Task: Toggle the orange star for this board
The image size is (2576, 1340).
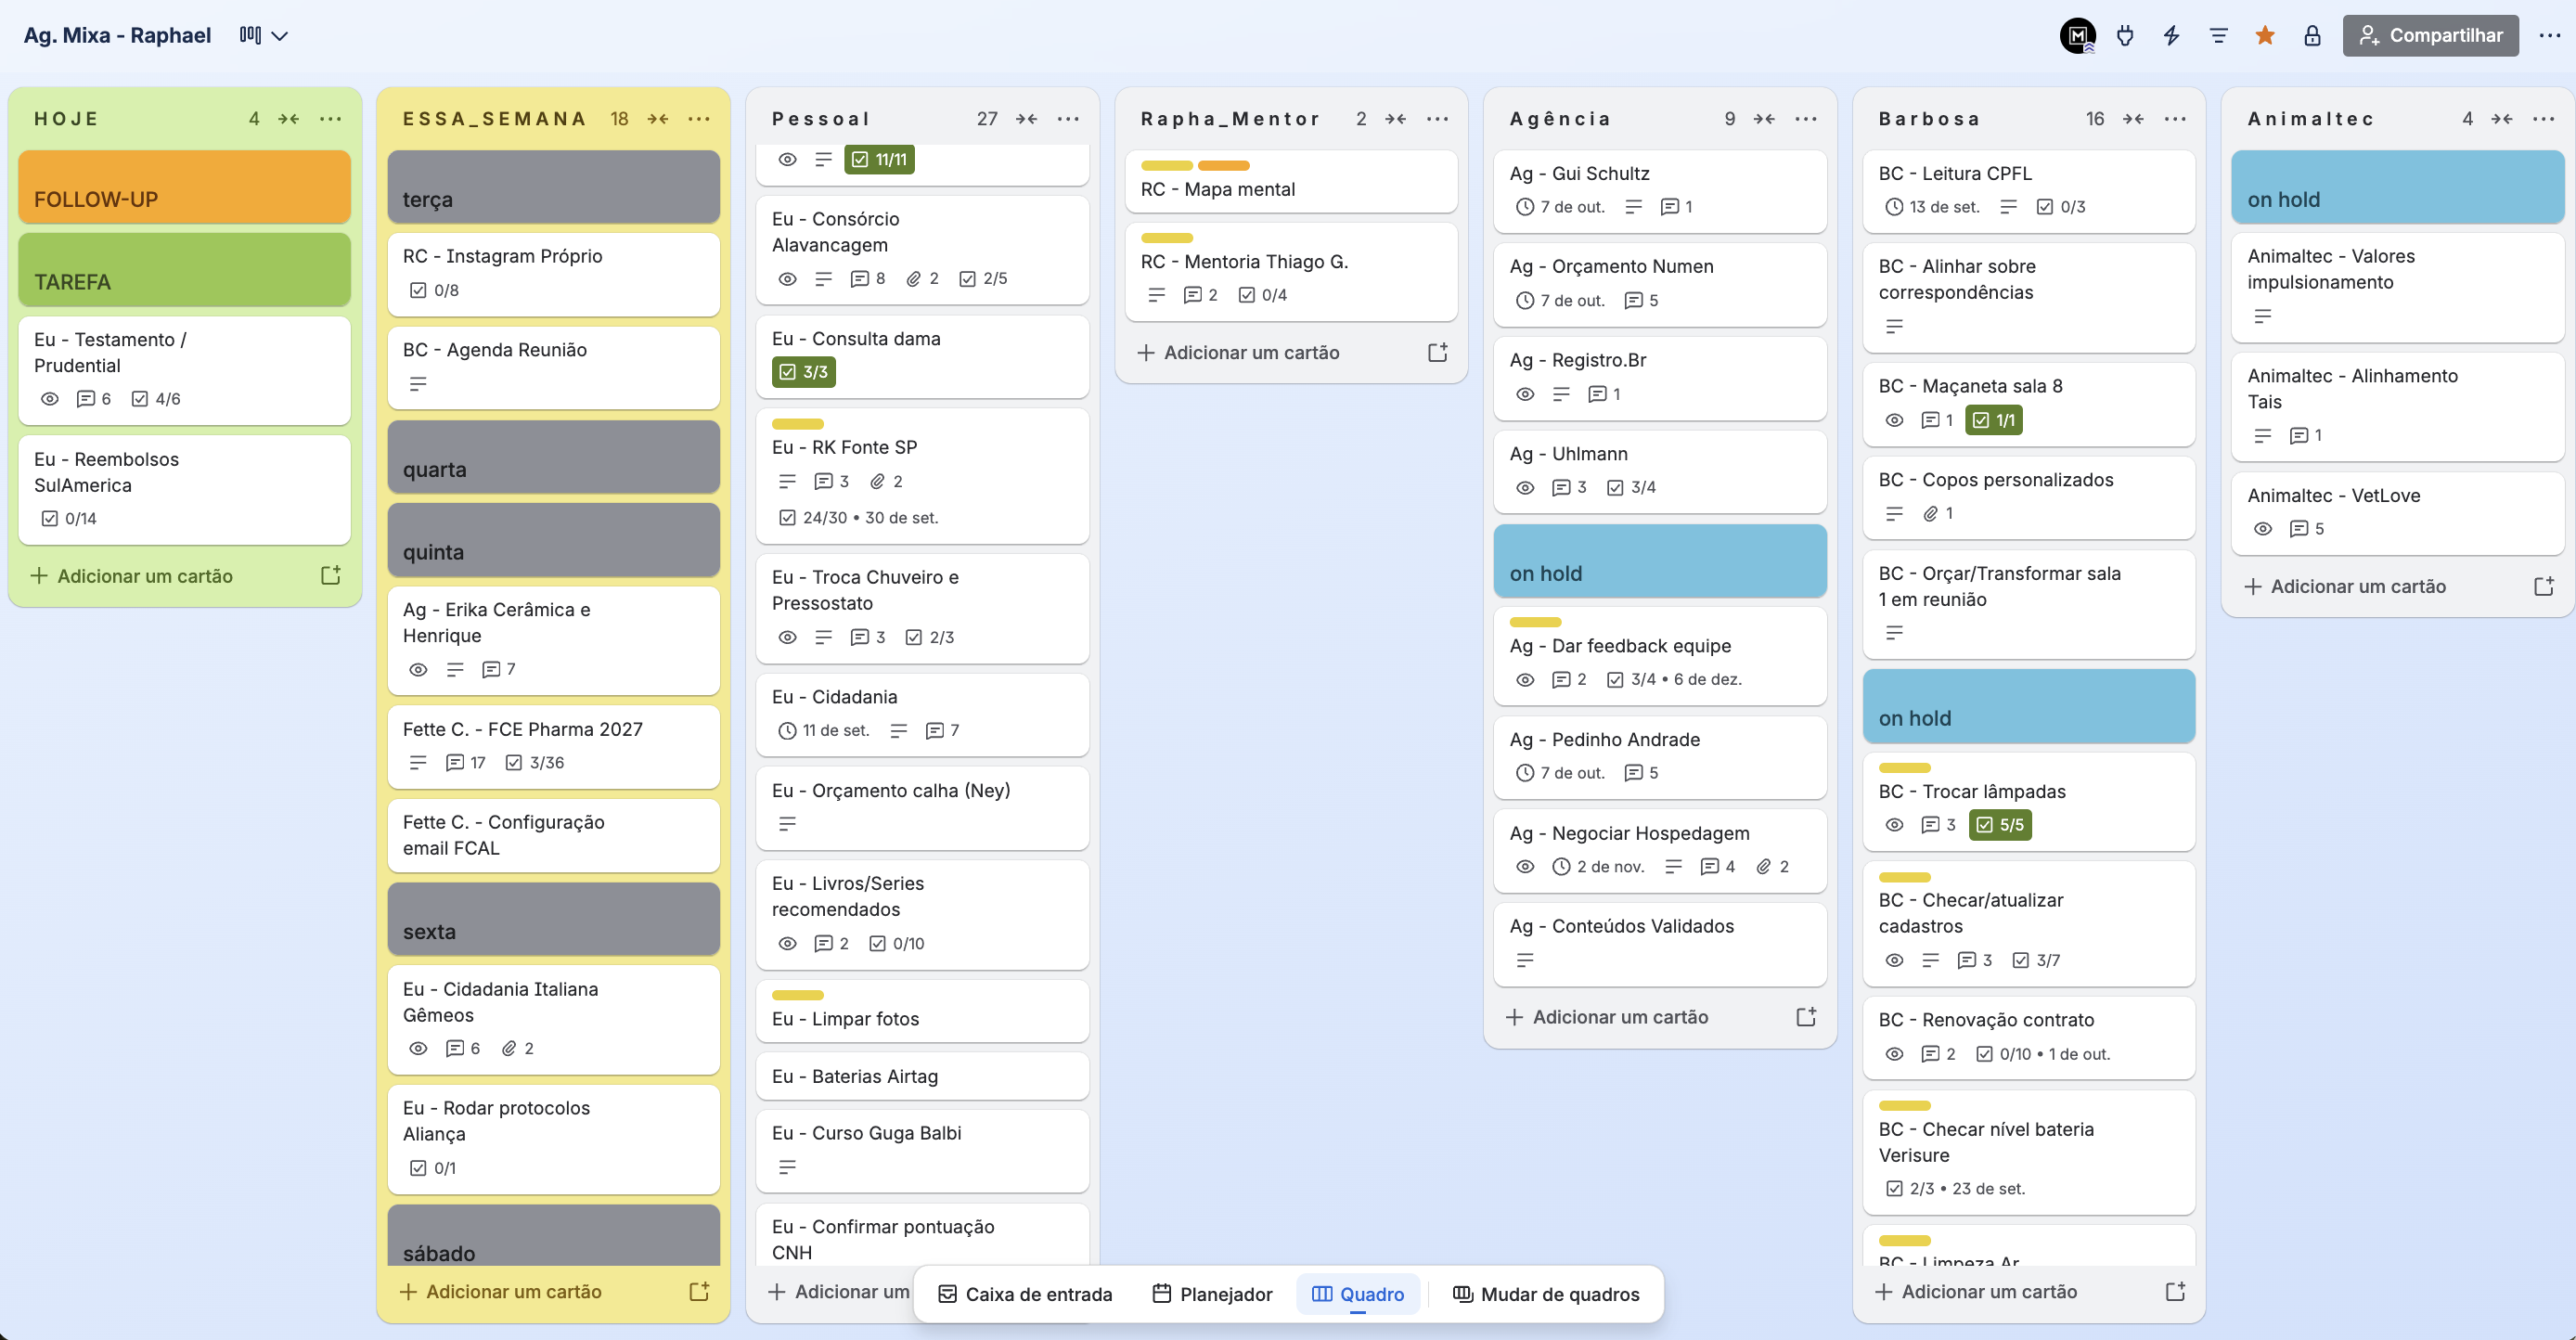Action: 2265,36
